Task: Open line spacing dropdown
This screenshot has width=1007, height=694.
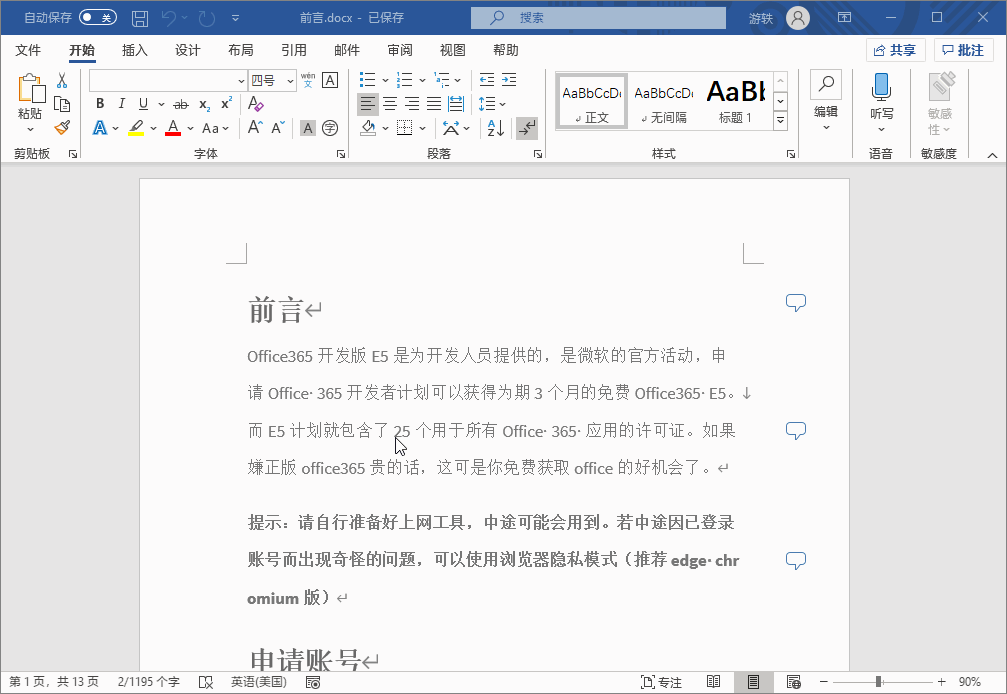Action: tap(492, 103)
